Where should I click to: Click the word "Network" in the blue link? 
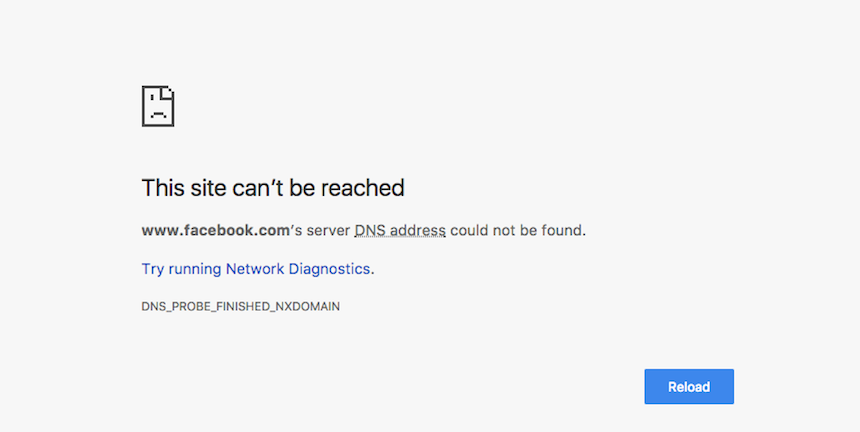click(x=255, y=269)
